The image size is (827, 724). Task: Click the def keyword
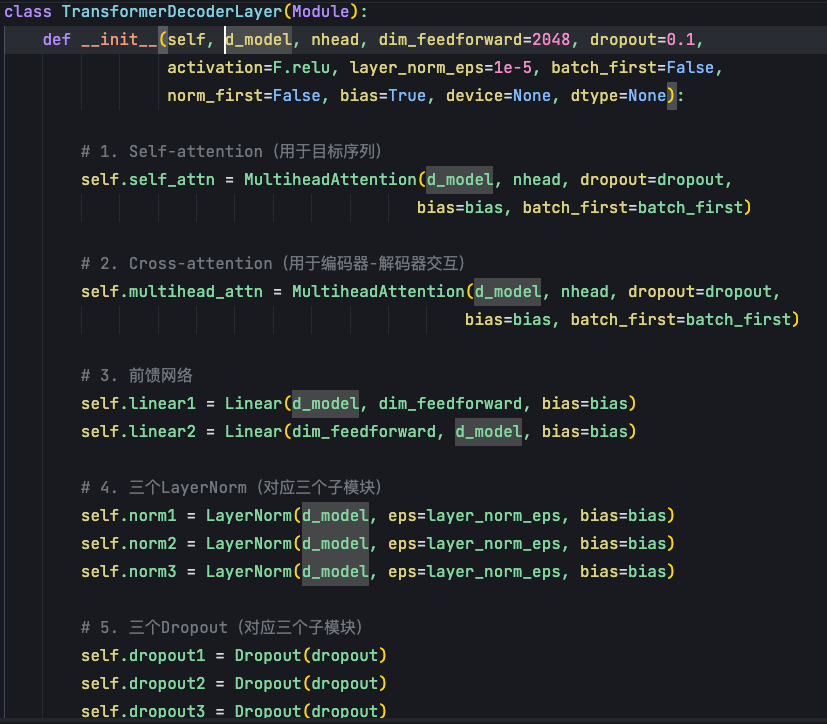[x=57, y=40]
